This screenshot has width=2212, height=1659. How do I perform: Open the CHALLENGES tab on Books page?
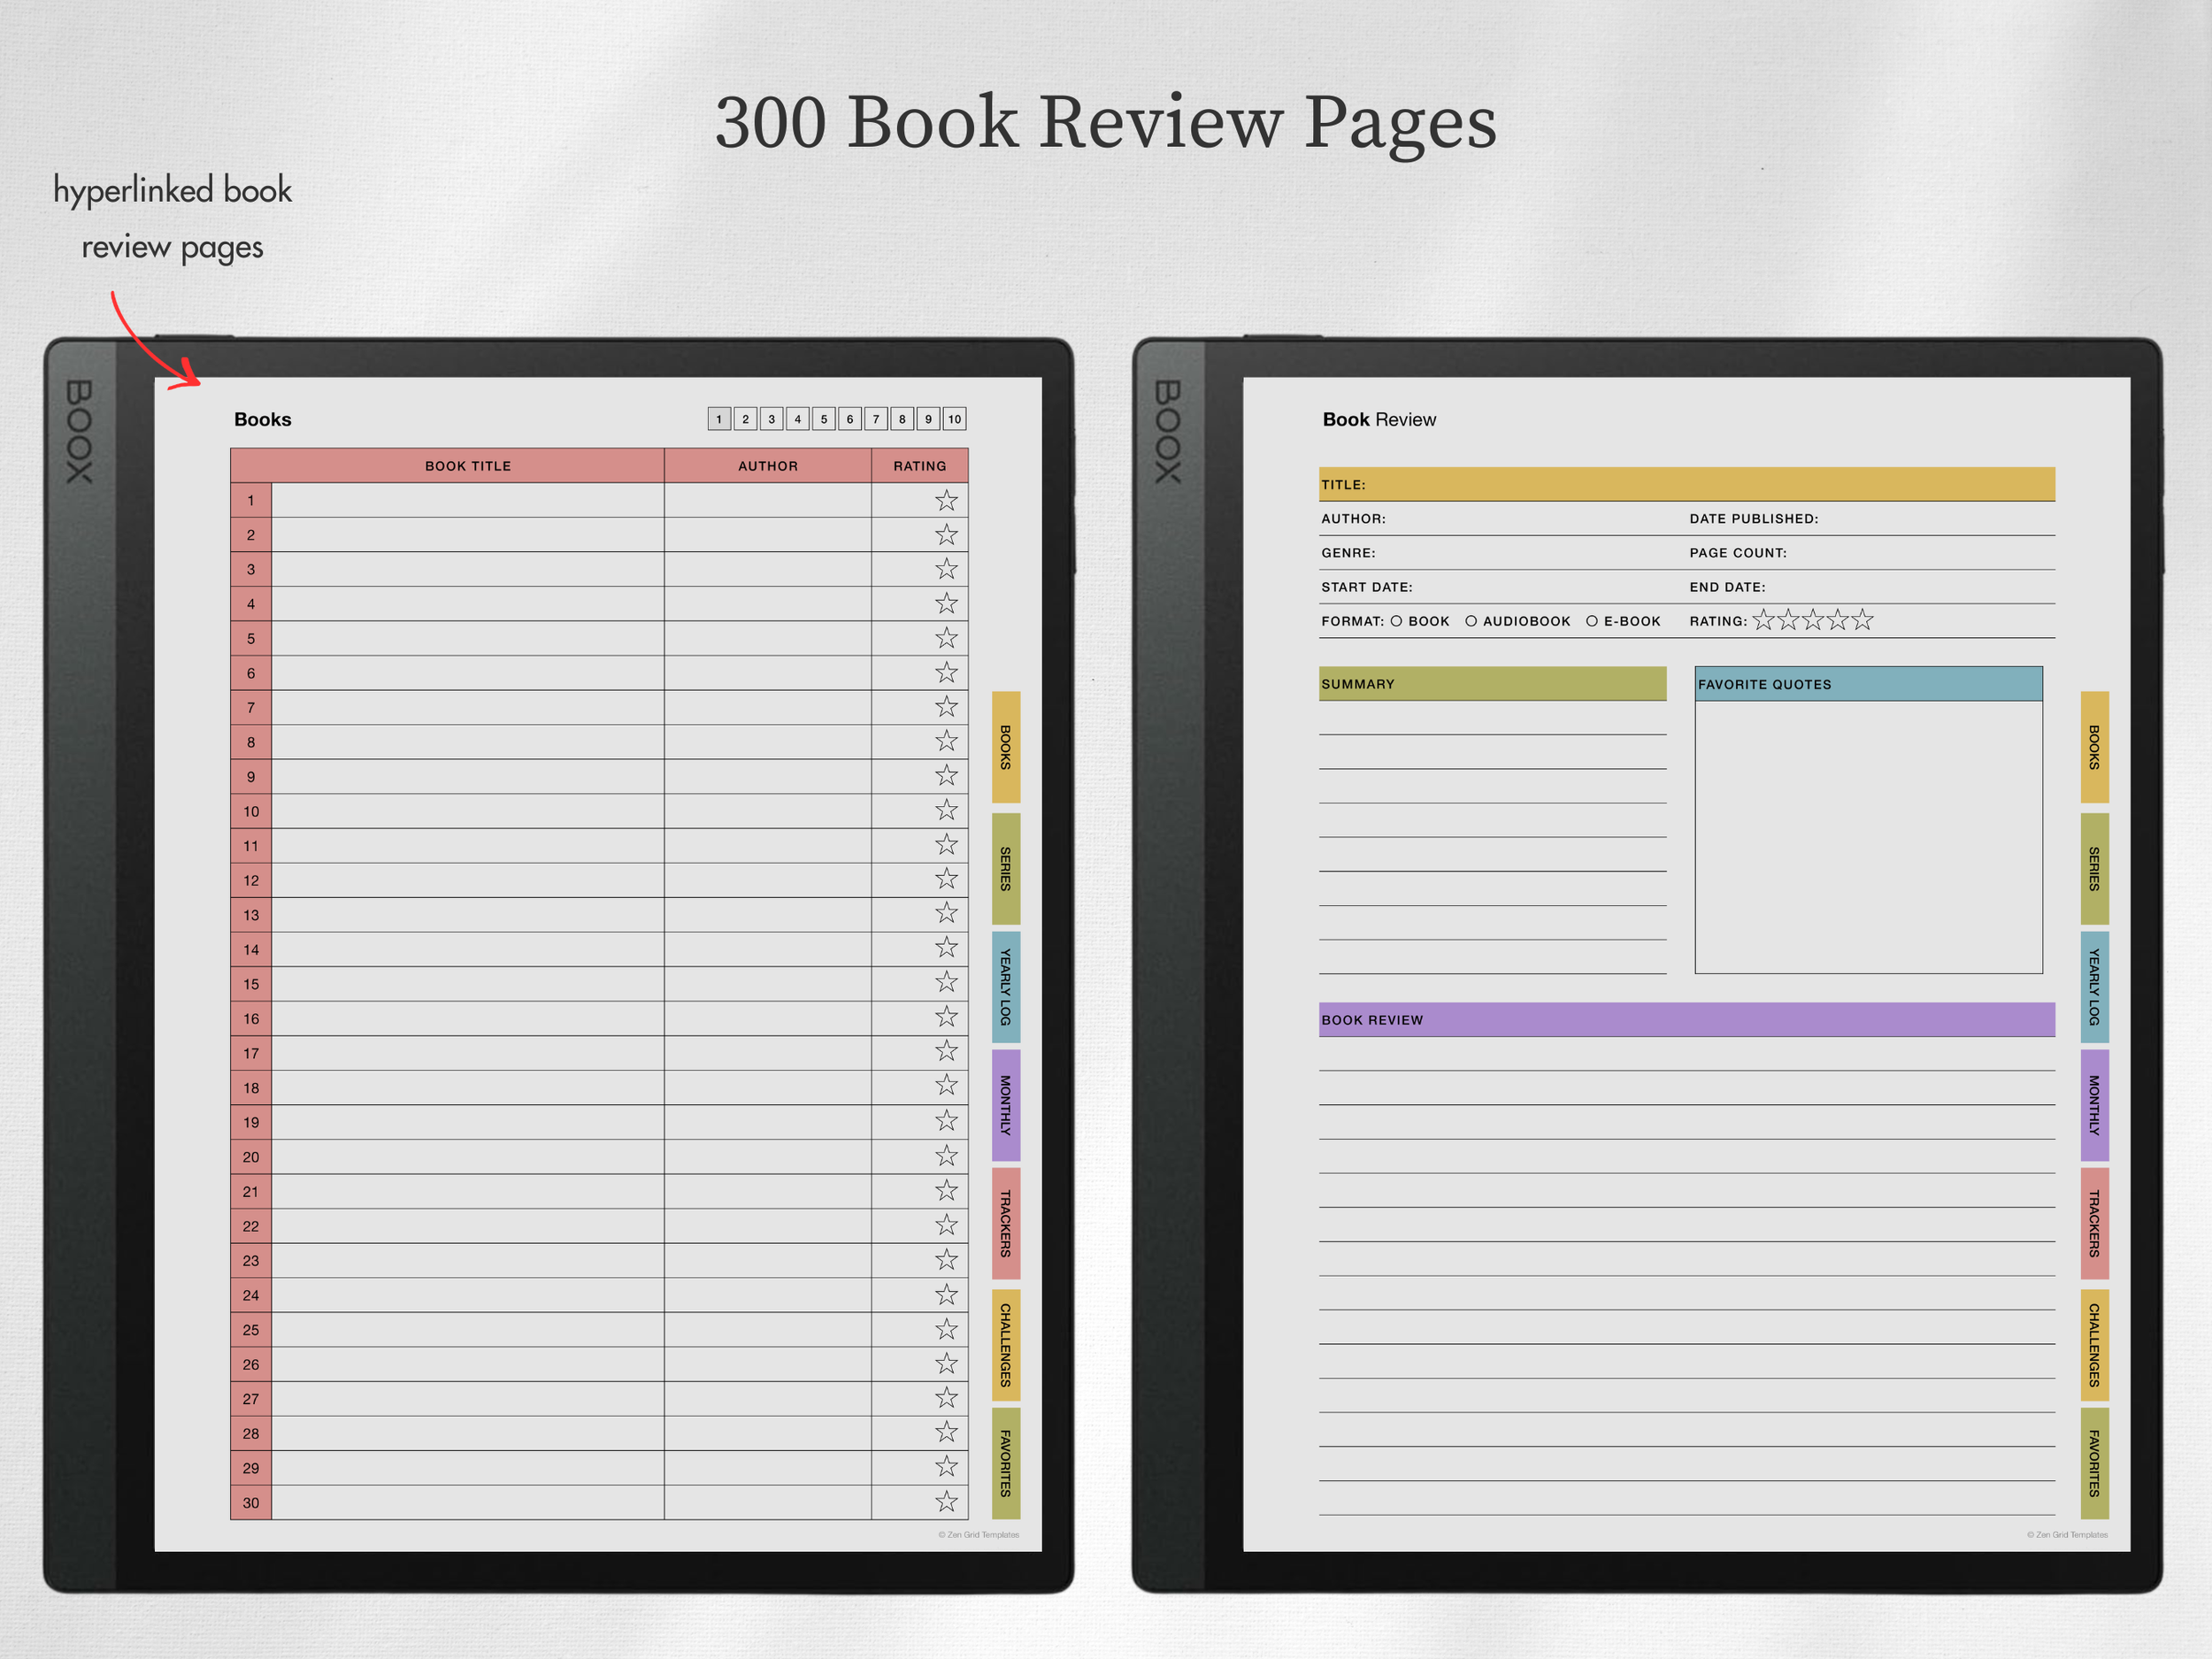click(x=1006, y=1345)
